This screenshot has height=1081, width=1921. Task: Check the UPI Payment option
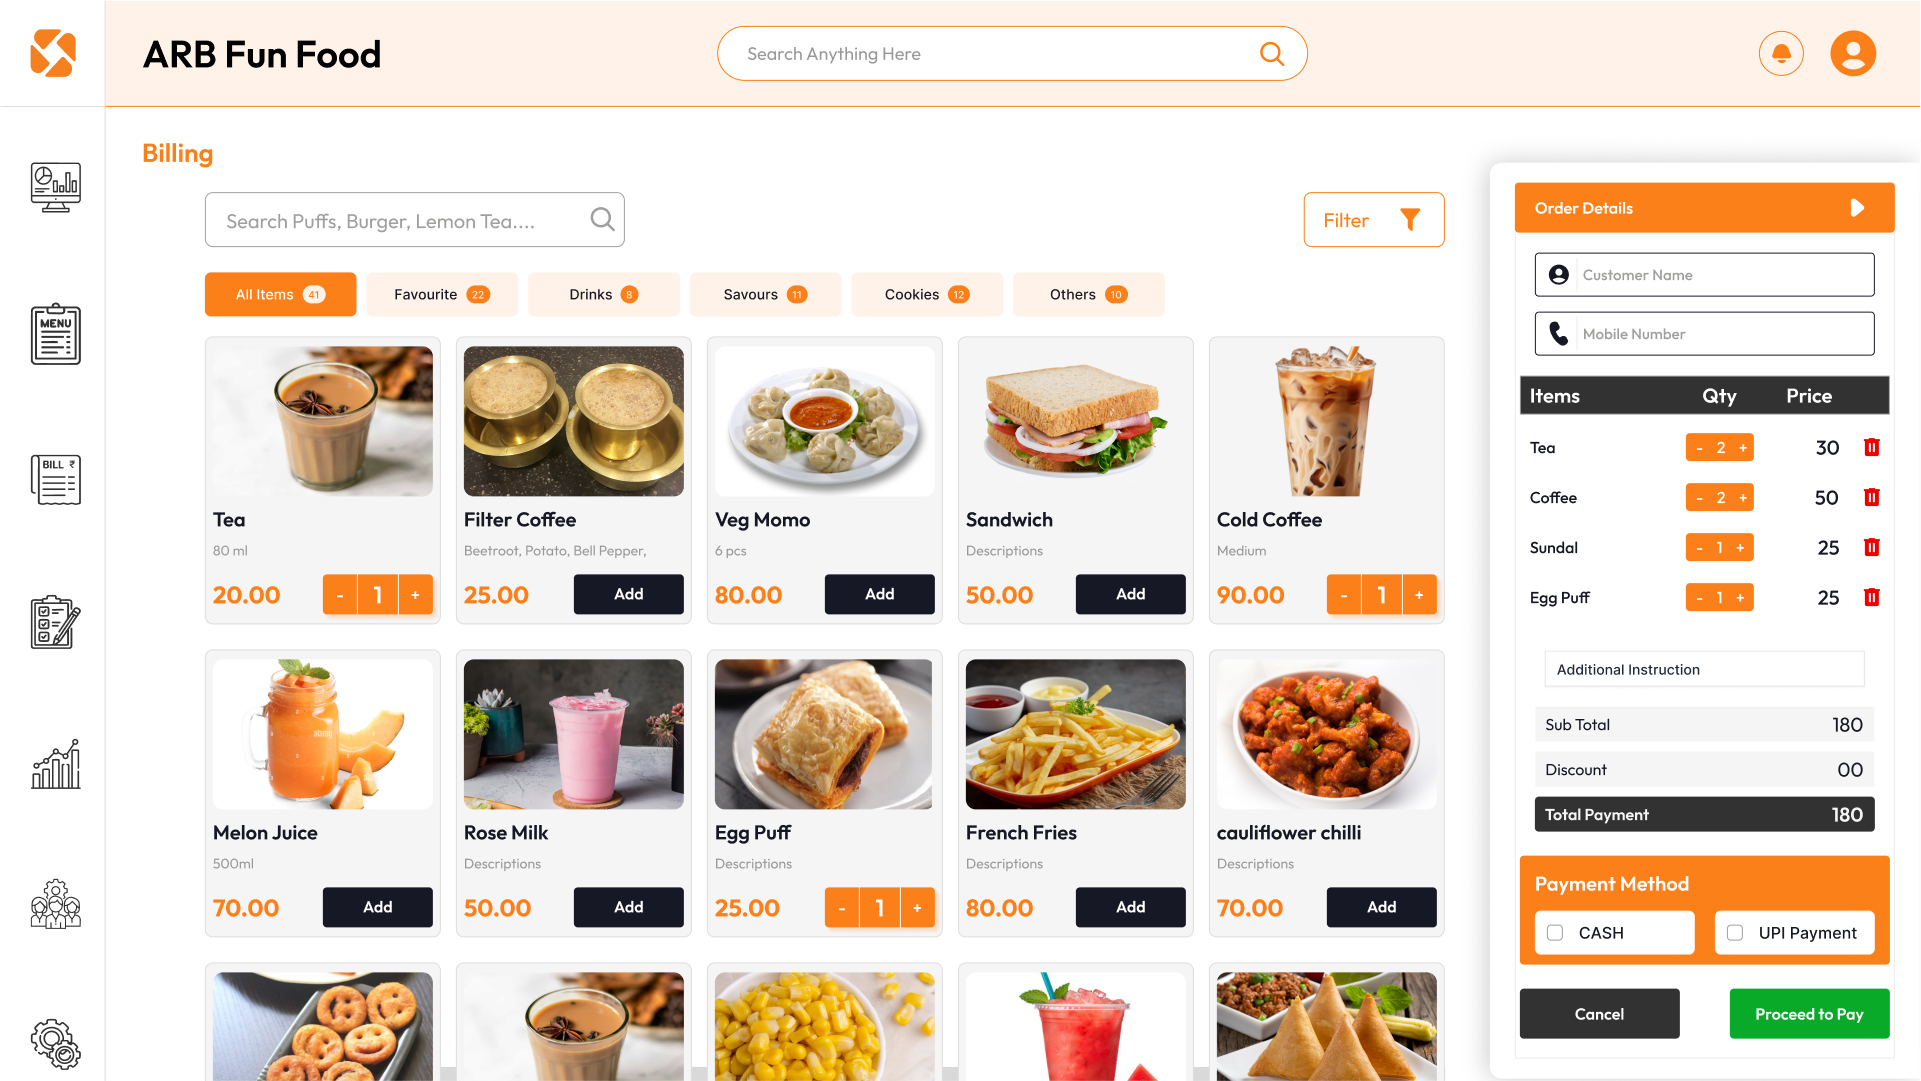click(1735, 933)
